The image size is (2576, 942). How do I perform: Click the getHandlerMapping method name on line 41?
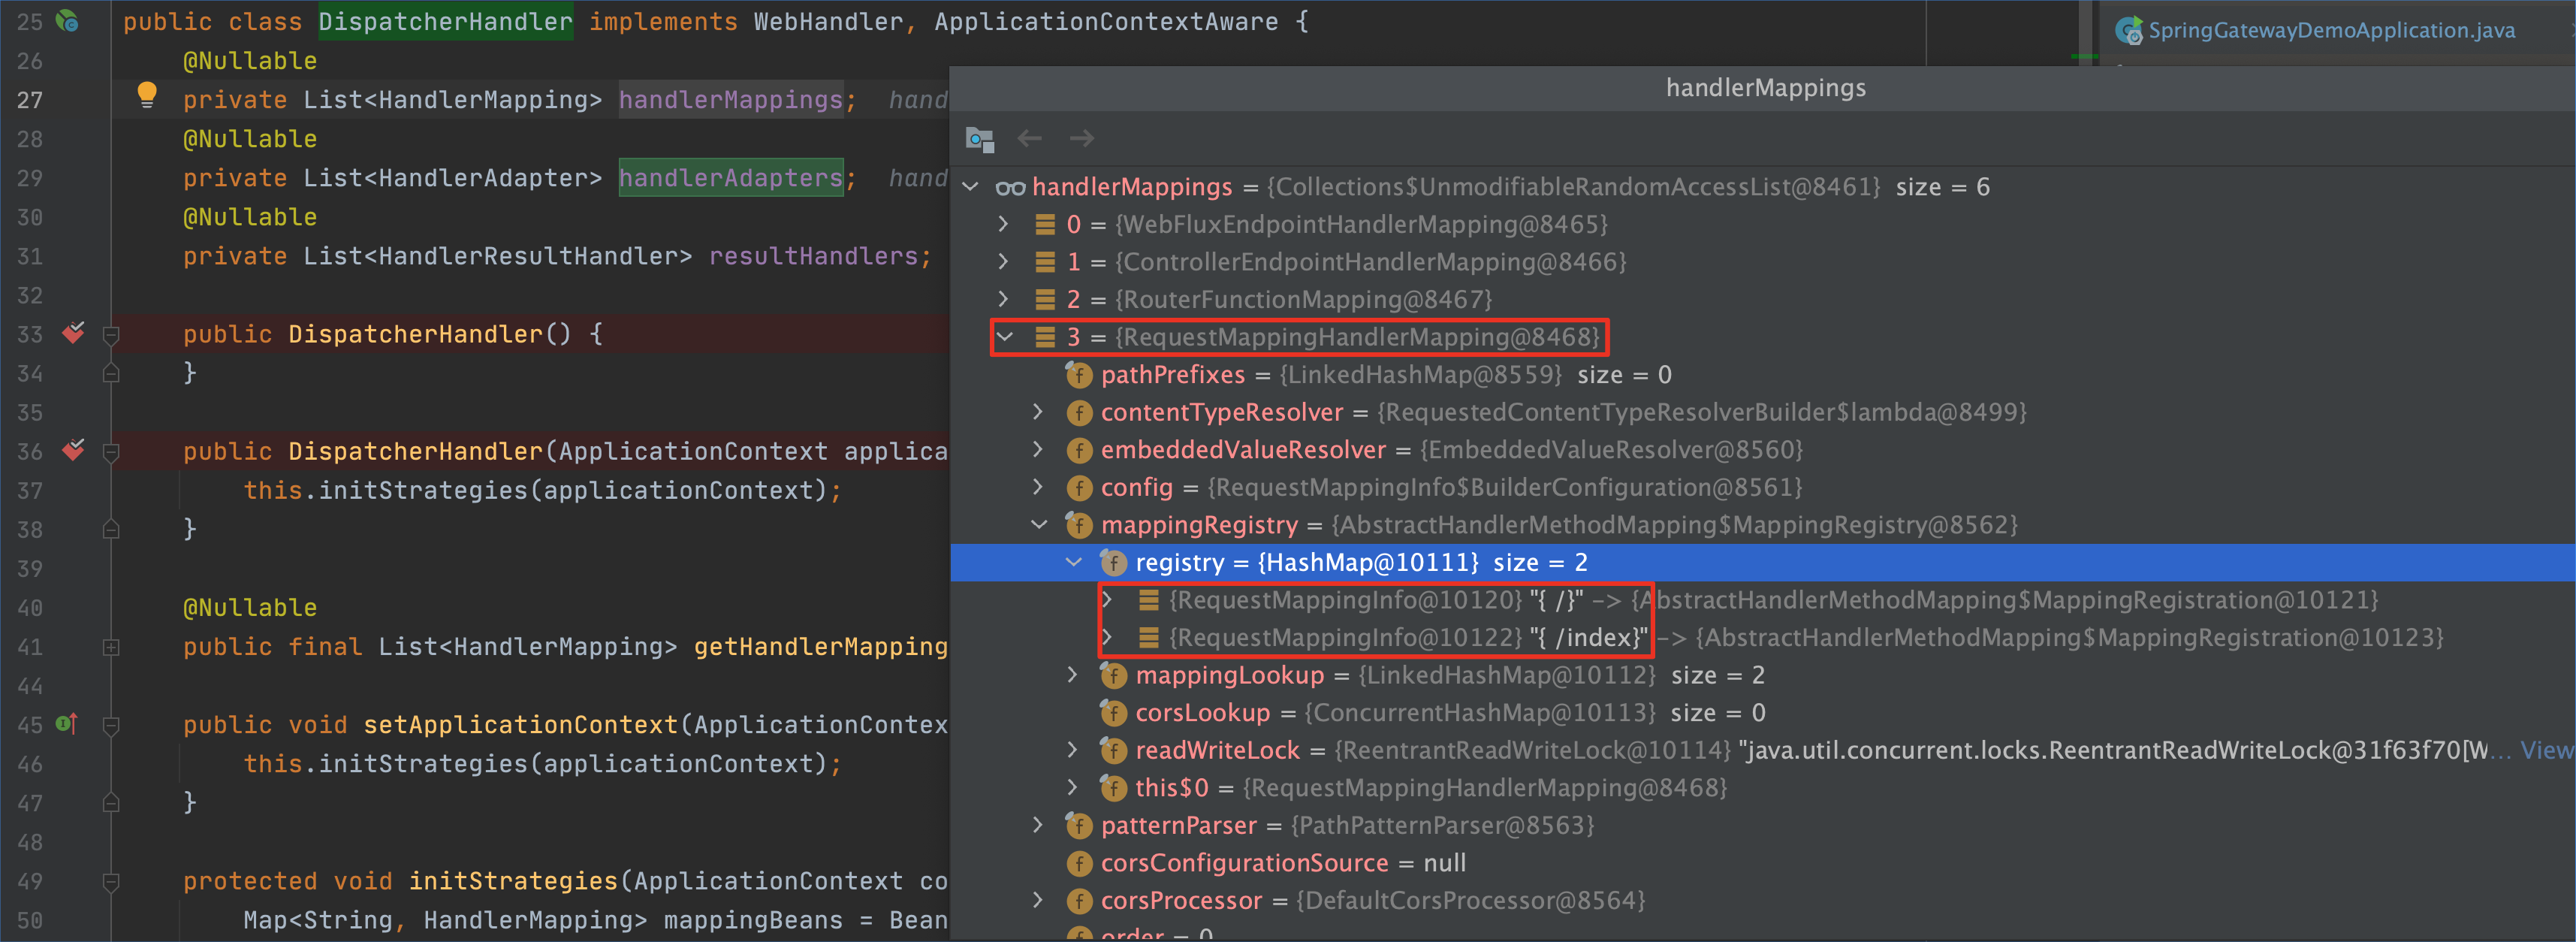coord(820,647)
